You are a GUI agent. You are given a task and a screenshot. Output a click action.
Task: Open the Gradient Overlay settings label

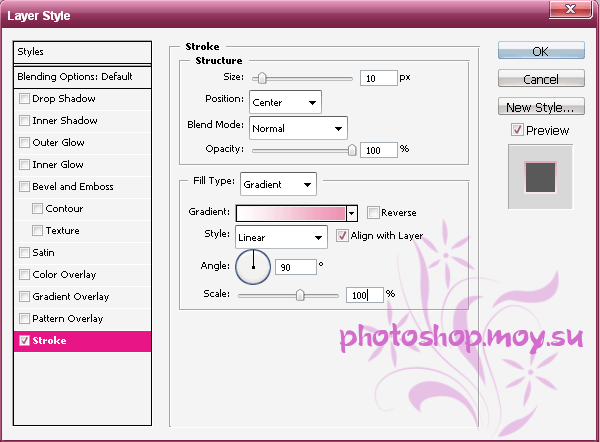[71, 297]
